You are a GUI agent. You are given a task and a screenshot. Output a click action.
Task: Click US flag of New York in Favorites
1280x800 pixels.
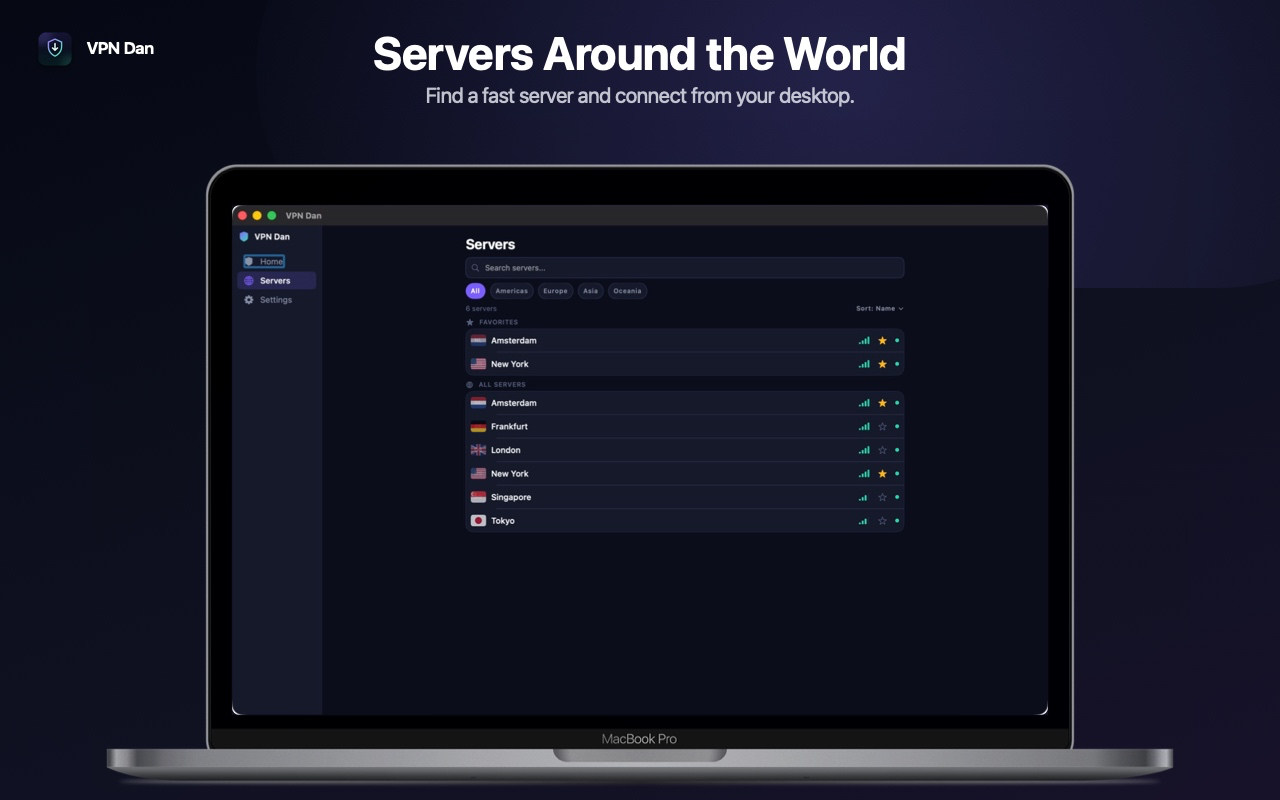[478, 364]
